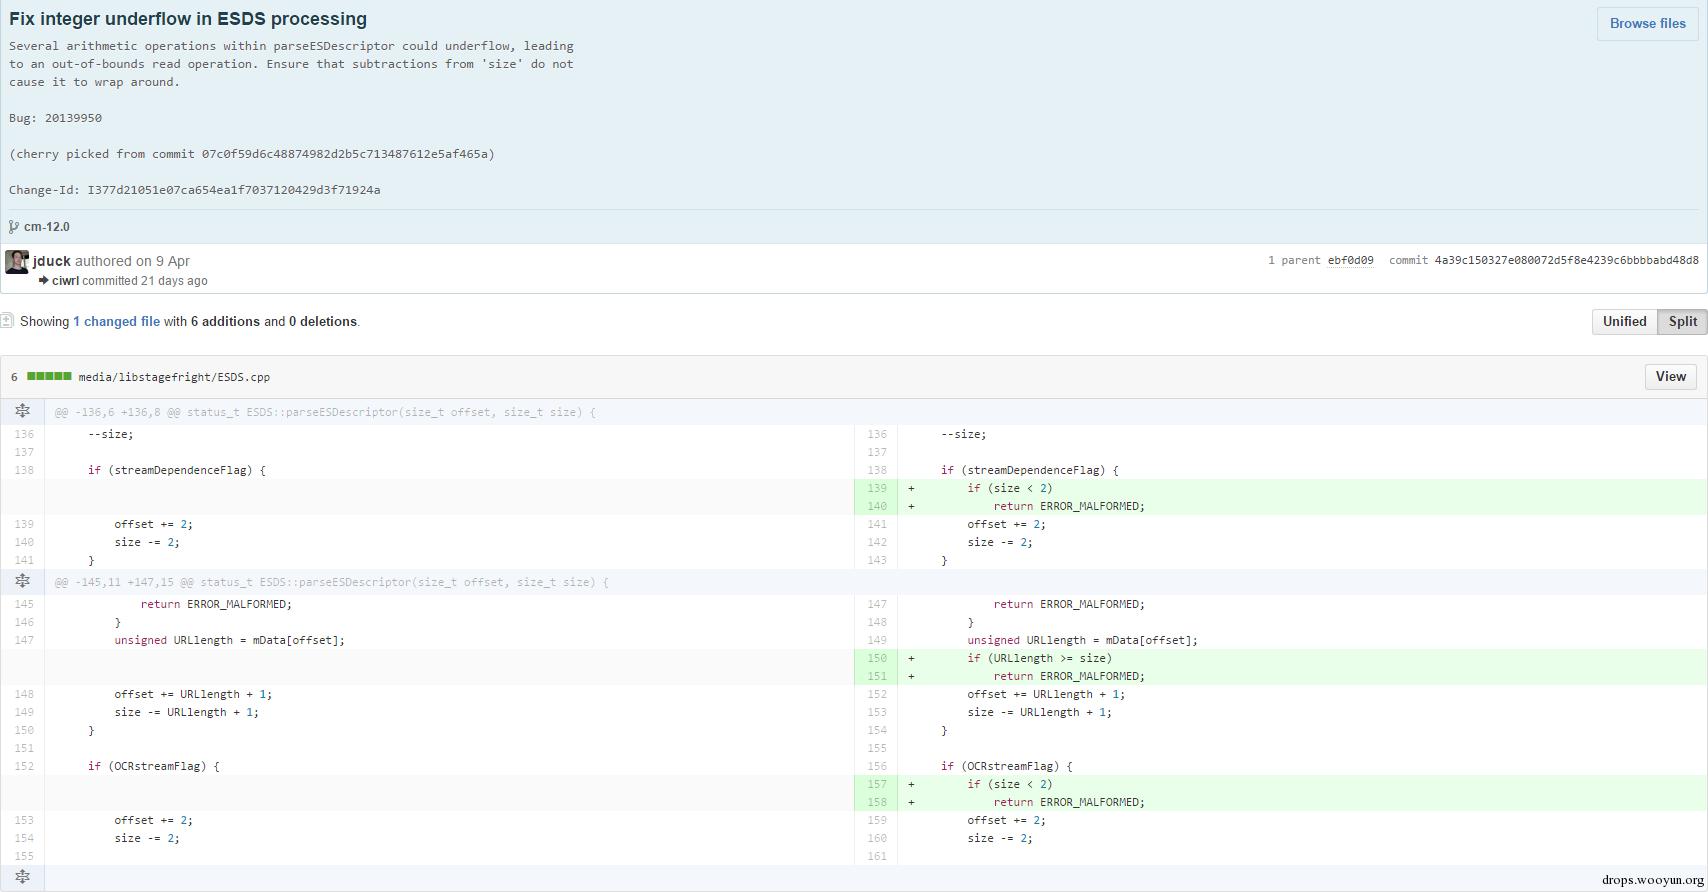Click the cm-12.0 branch label

pyautogui.click(x=47, y=227)
